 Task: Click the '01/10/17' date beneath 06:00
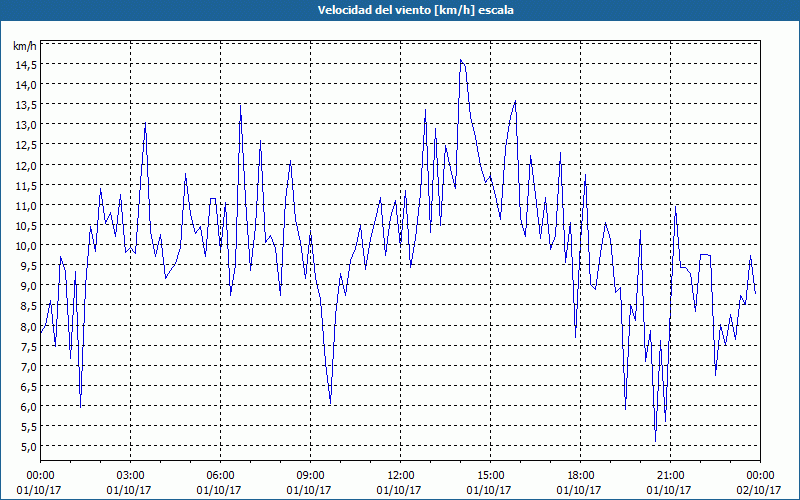pyautogui.click(x=219, y=490)
